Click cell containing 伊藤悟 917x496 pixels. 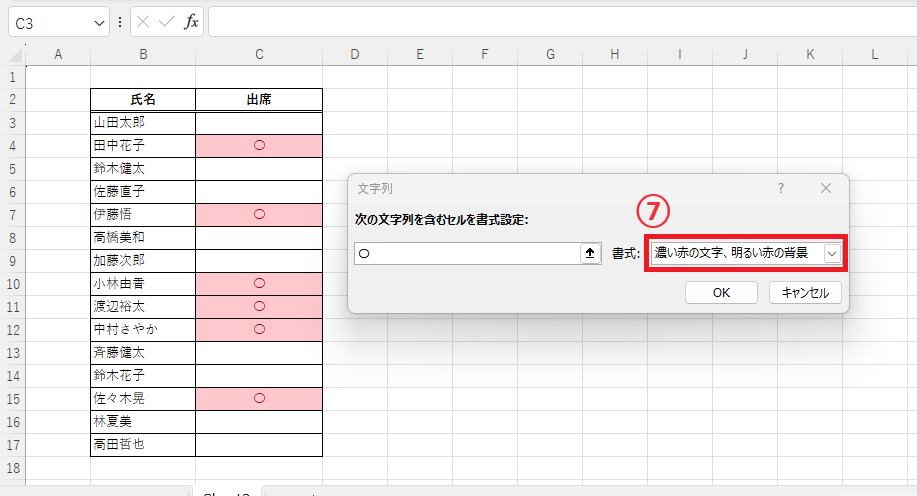point(143,215)
